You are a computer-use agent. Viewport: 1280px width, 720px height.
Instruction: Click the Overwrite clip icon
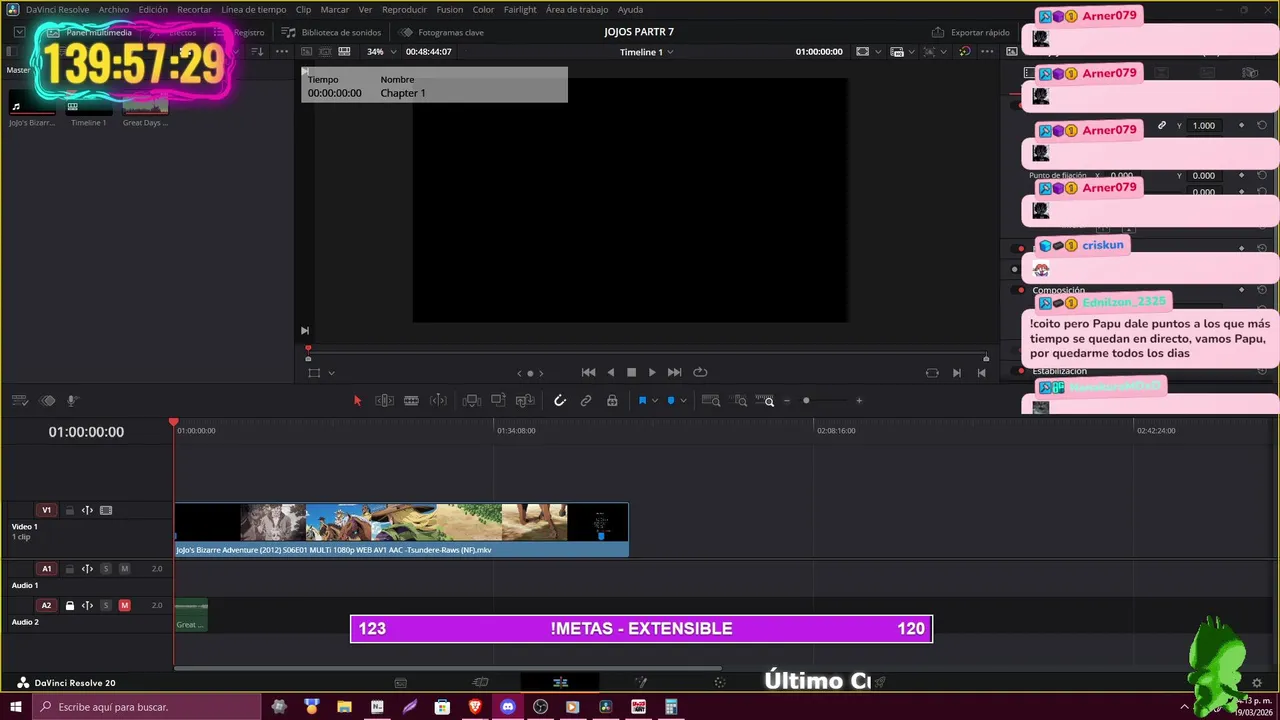click(x=498, y=401)
